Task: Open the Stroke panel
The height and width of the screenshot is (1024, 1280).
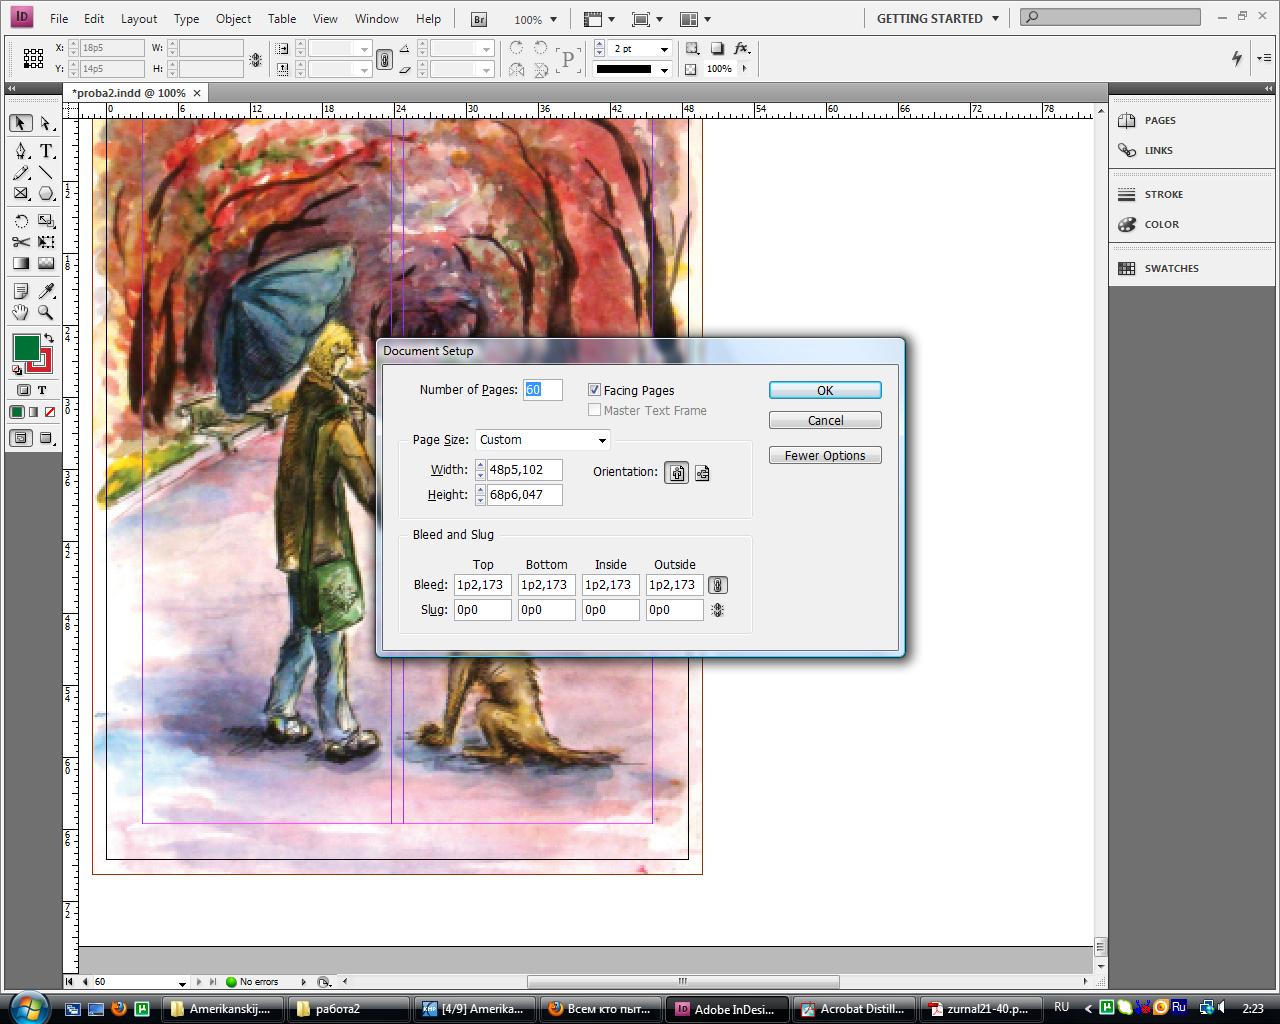Action: coord(1163,194)
